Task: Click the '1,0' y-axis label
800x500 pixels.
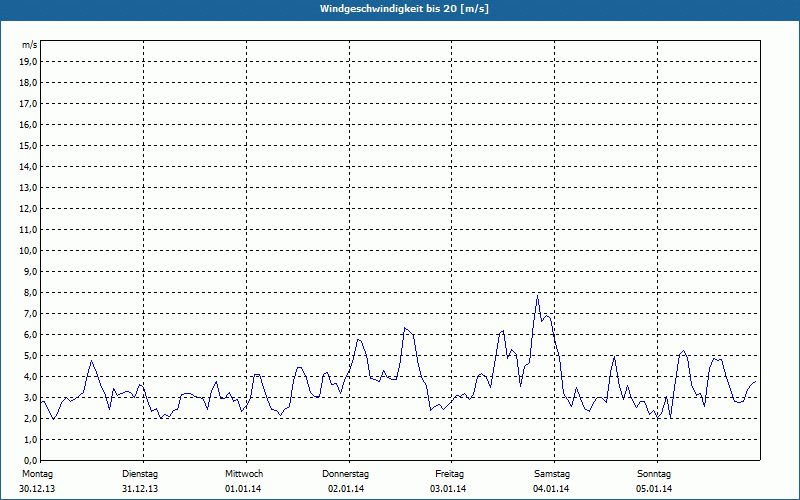Action: click(x=31, y=439)
